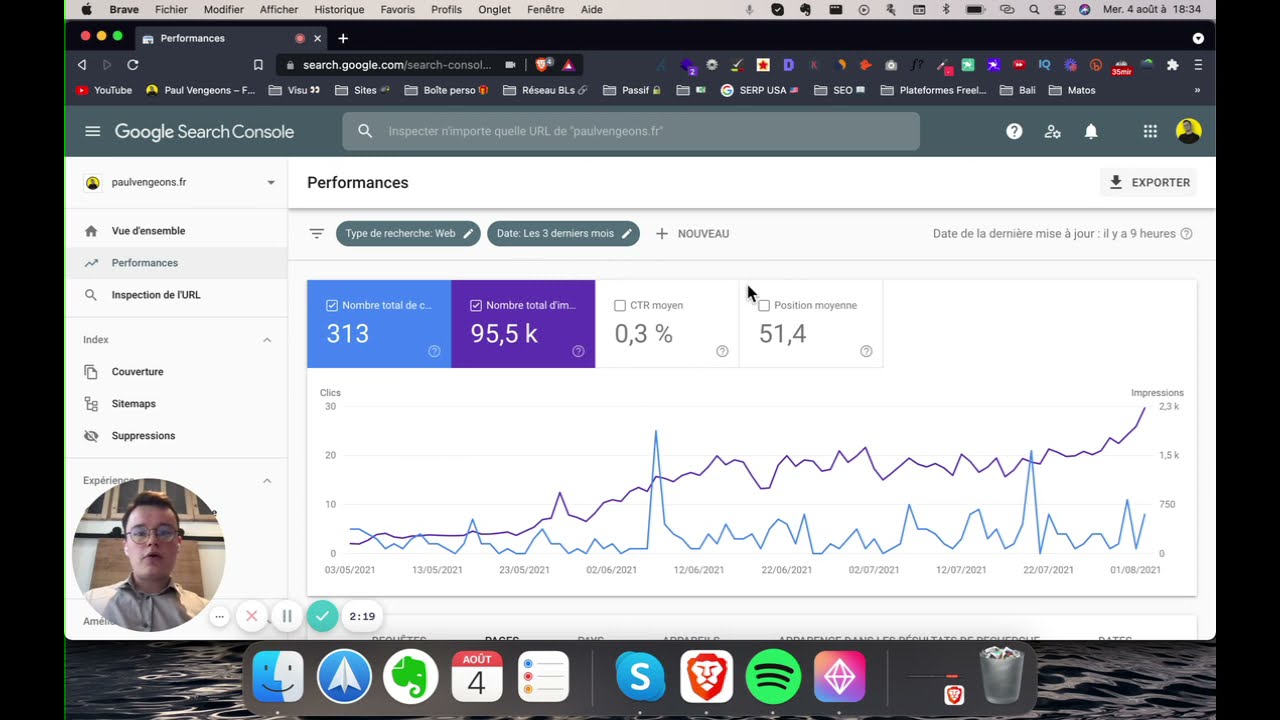
Task: Open Finder from the Dock
Action: [278, 677]
